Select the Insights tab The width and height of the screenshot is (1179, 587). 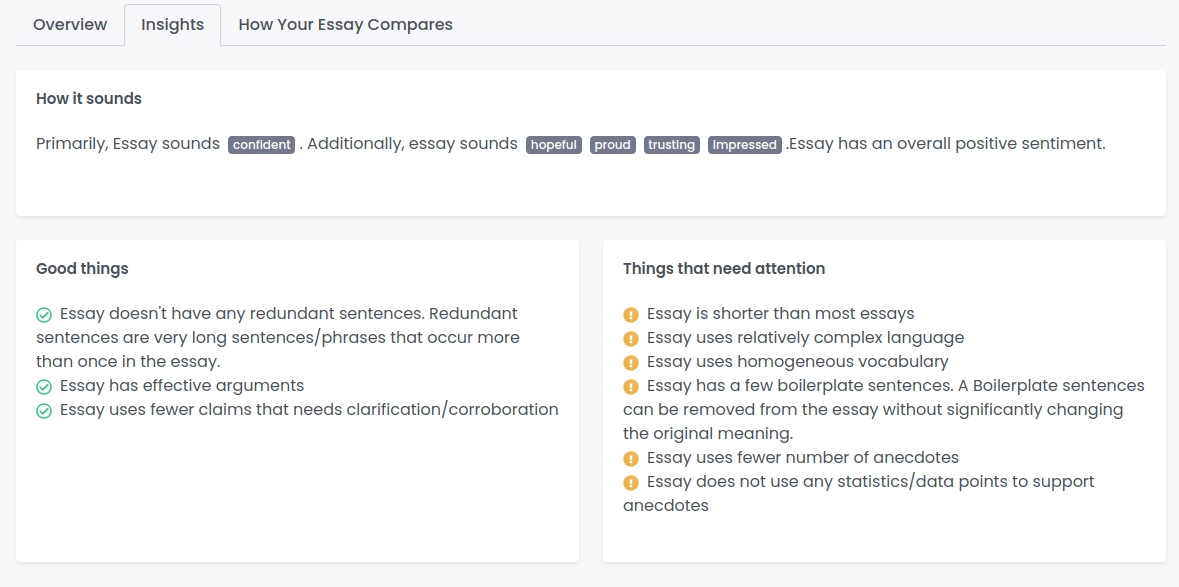coord(173,25)
